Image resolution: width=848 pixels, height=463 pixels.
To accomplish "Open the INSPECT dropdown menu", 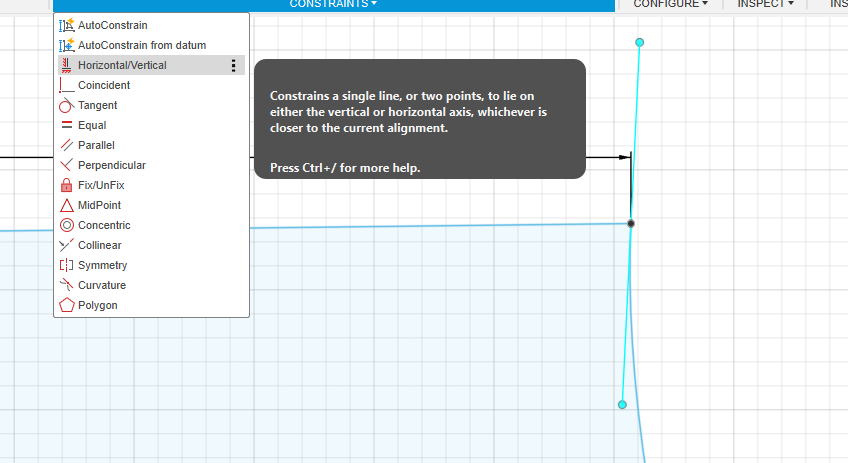I will (765, 4).
